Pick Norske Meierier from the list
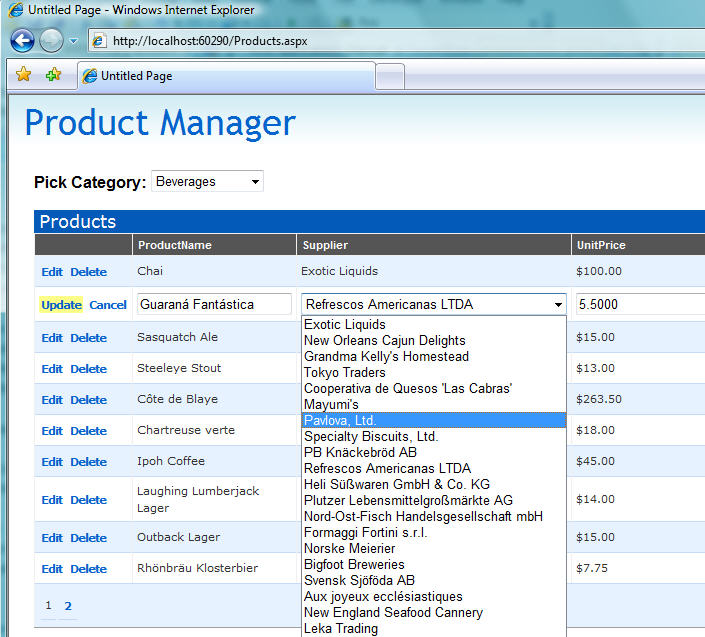 tap(434, 548)
